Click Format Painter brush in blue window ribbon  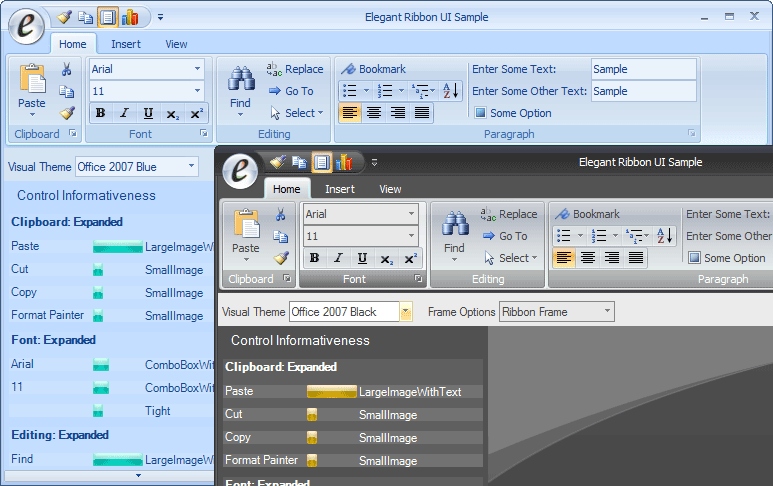pyautogui.click(x=67, y=113)
